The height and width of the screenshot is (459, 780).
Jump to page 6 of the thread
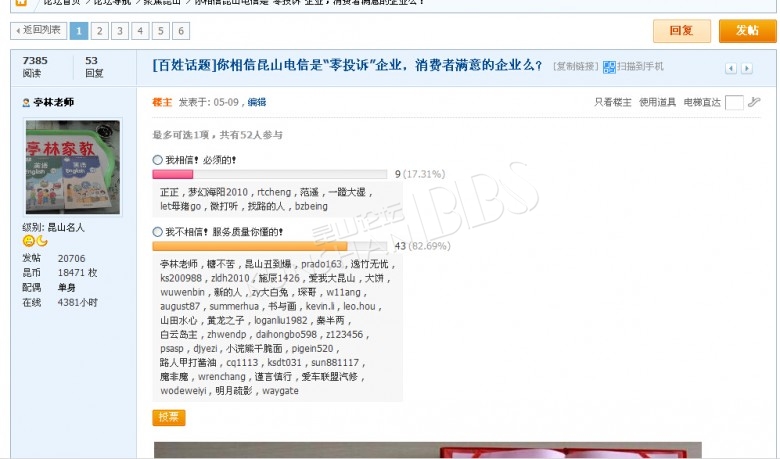coord(180,31)
